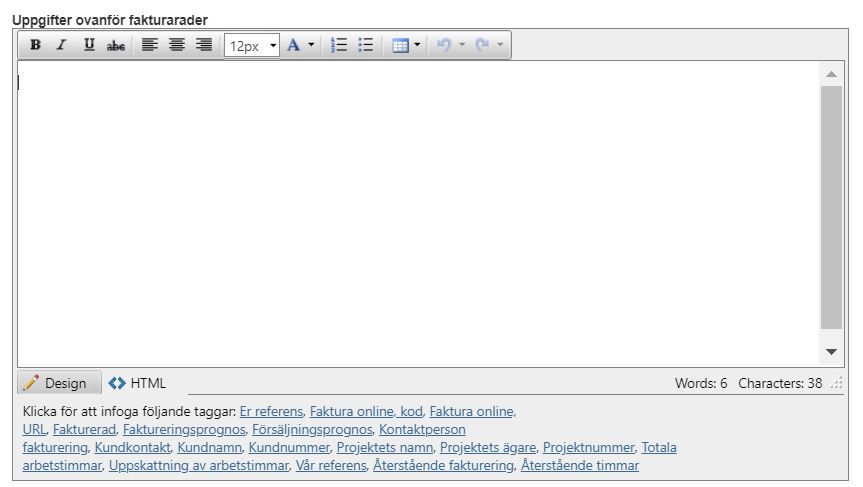Insert the Faktura online, kod tag
Viewport: 863px width, 487px height.
(366, 412)
